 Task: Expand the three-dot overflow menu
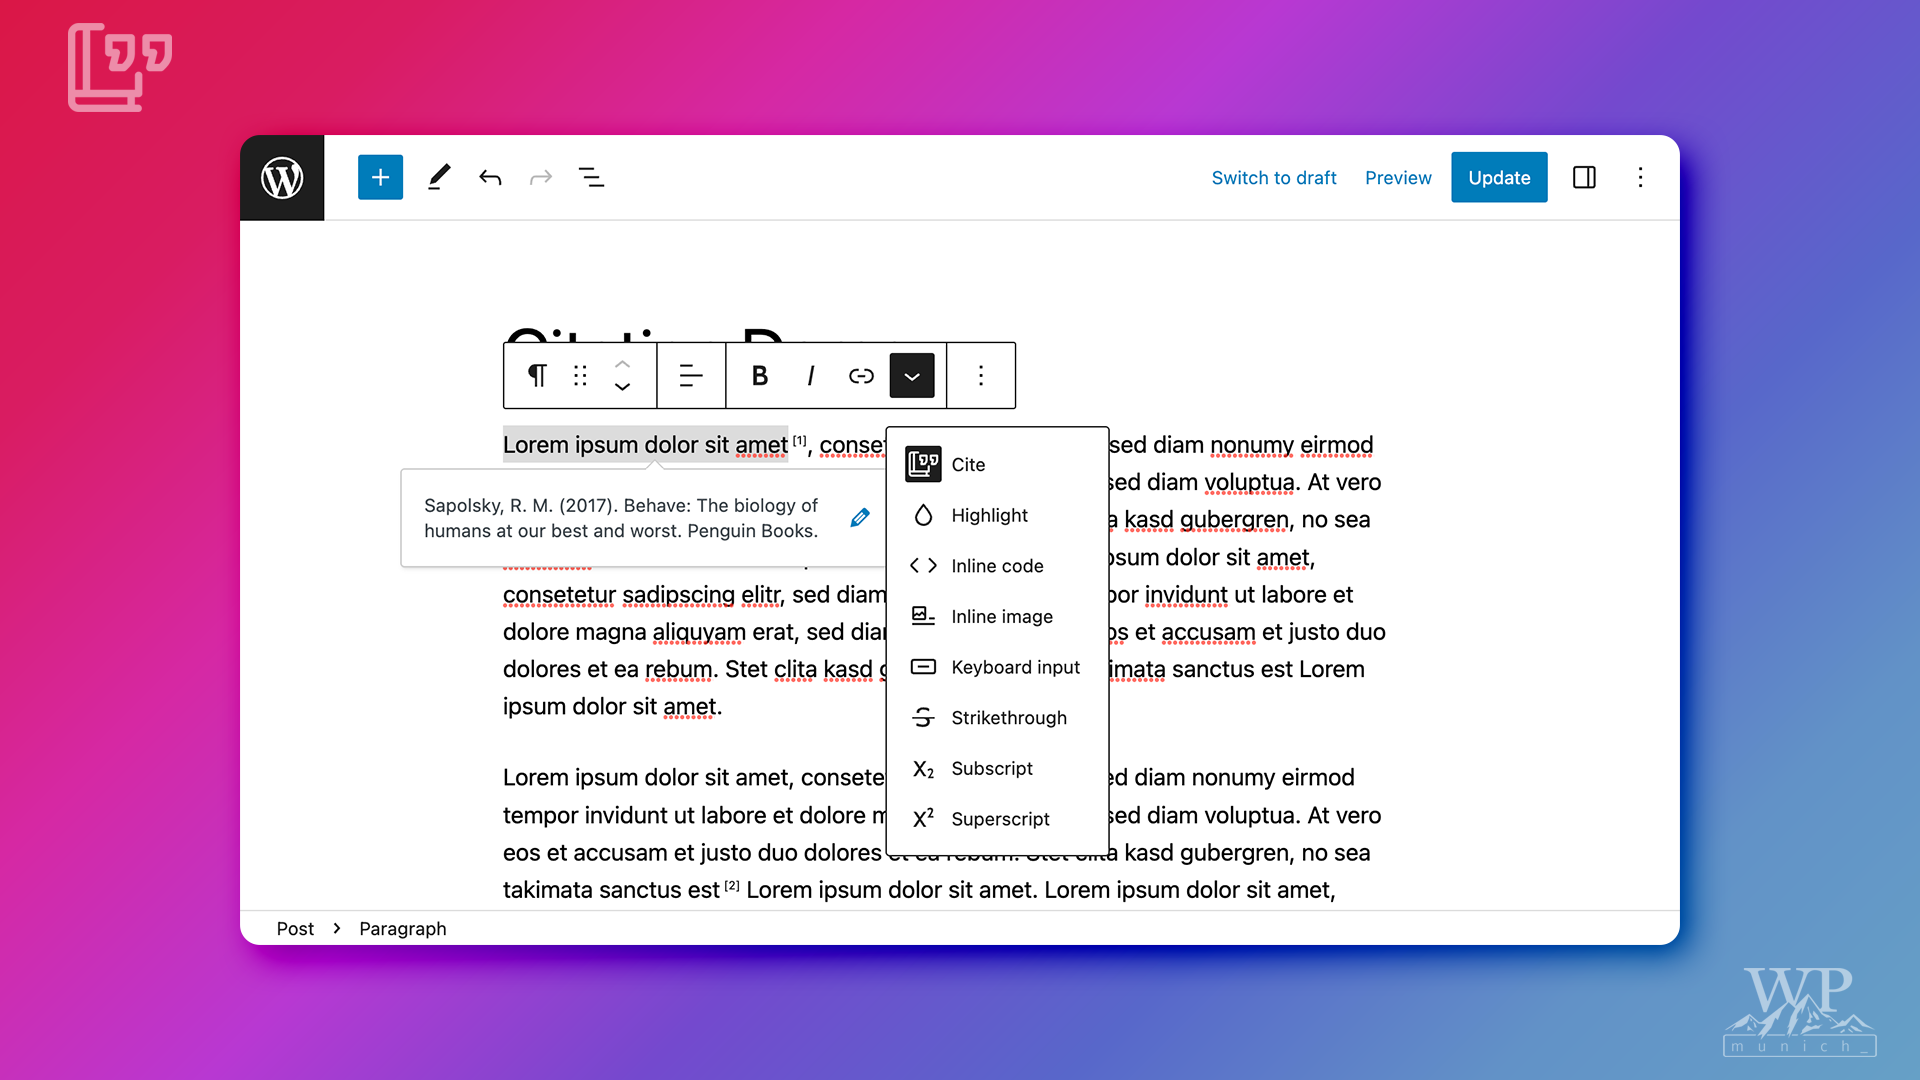coord(981,376)
